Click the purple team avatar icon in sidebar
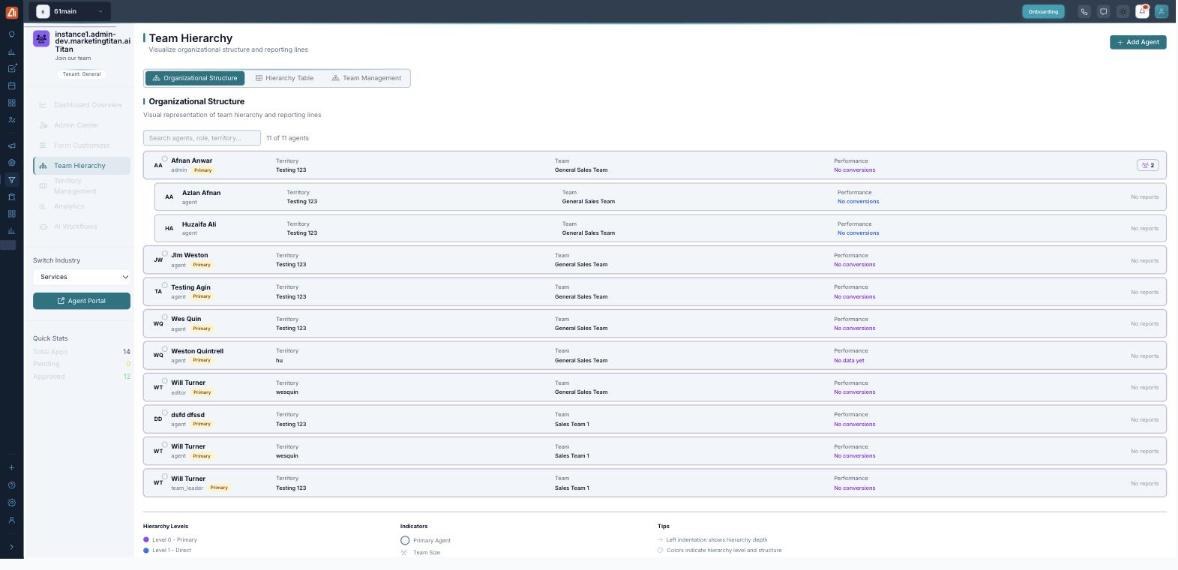Viewport: 1178px width, 570px height. tap(41, 39)
